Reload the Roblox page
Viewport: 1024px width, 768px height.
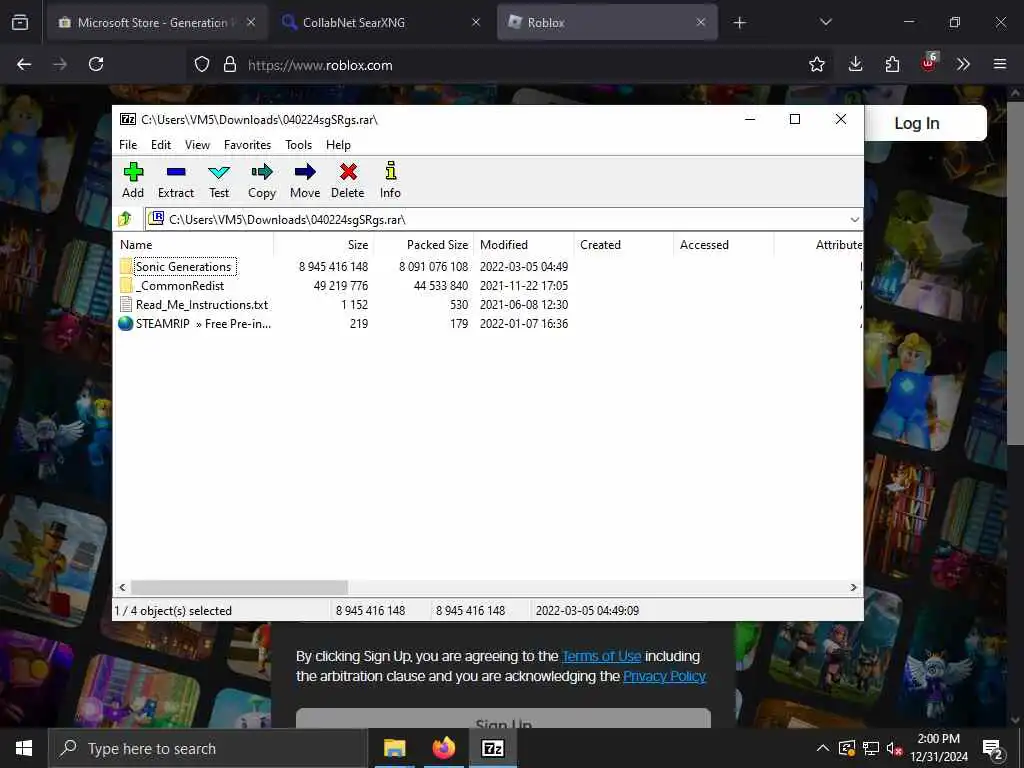click(x=96, y=64)
